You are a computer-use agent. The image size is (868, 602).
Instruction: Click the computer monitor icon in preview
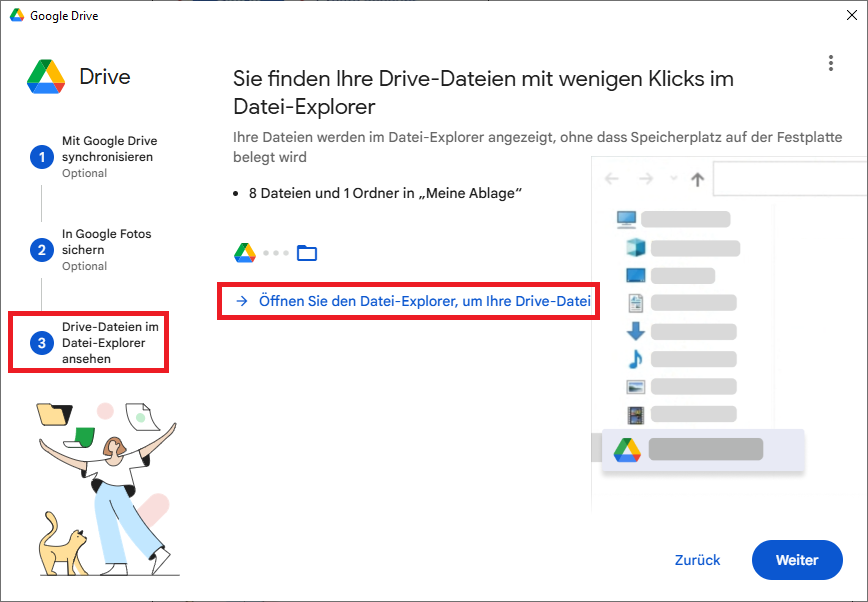[627, 219]
